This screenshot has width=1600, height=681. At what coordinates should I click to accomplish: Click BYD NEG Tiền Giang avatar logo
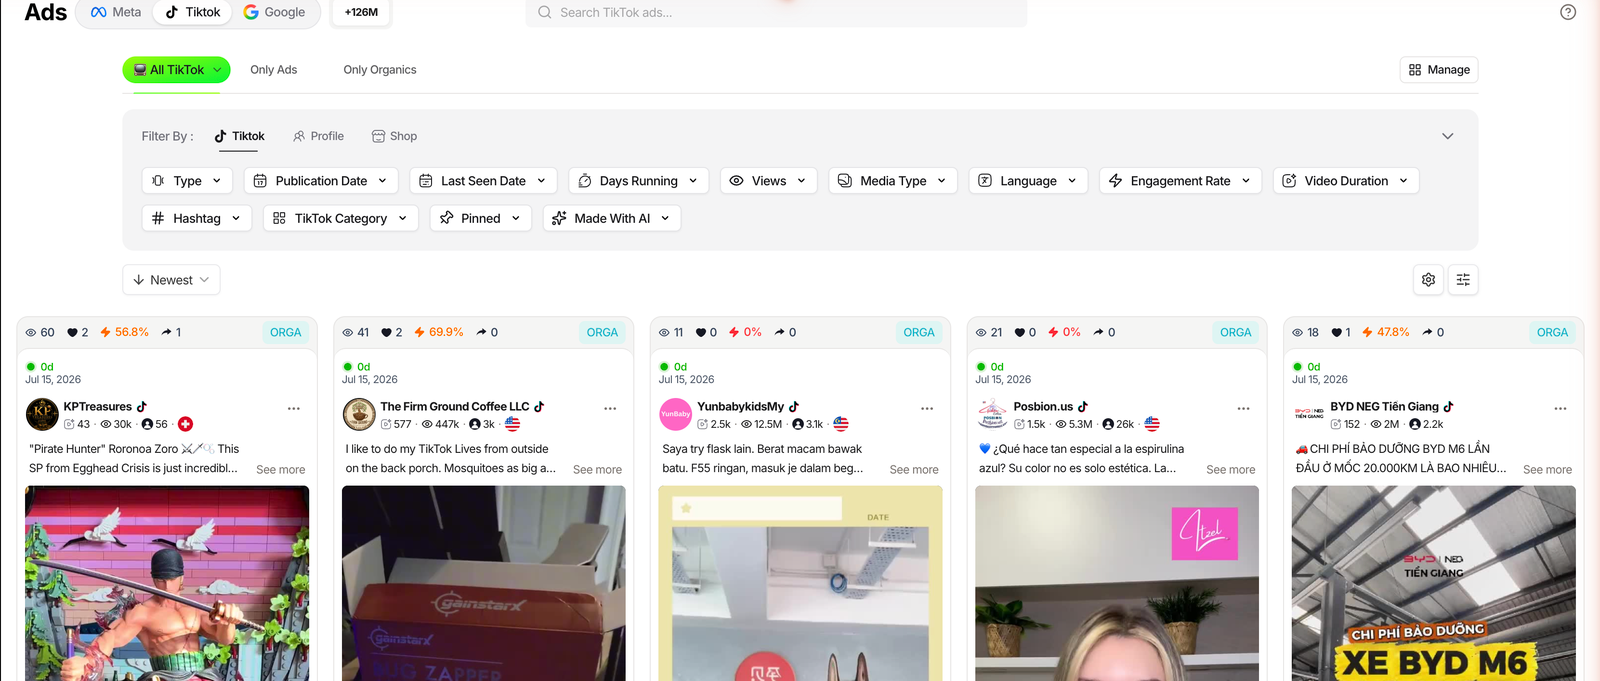[x=1309, y=414]
